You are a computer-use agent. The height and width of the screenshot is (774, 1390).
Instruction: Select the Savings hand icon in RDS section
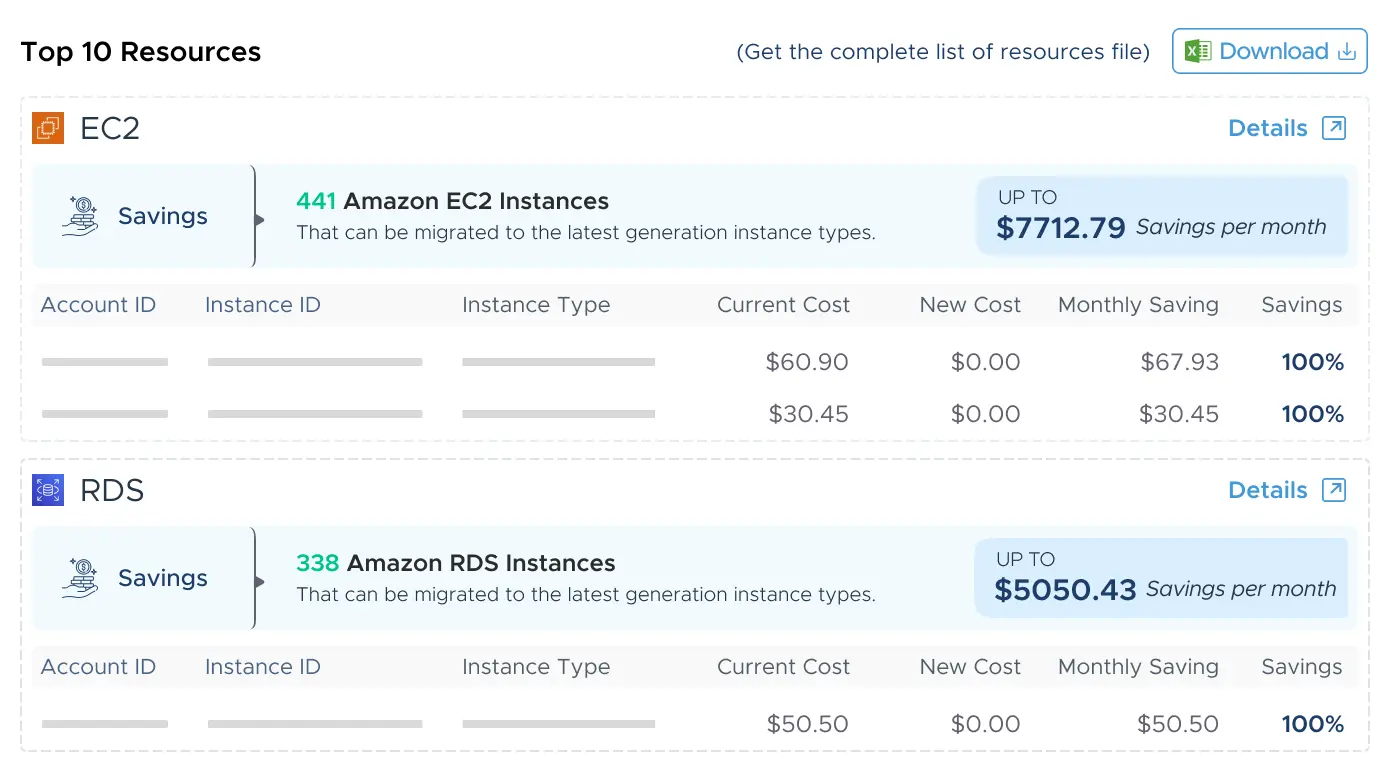[x=80, y=578]
